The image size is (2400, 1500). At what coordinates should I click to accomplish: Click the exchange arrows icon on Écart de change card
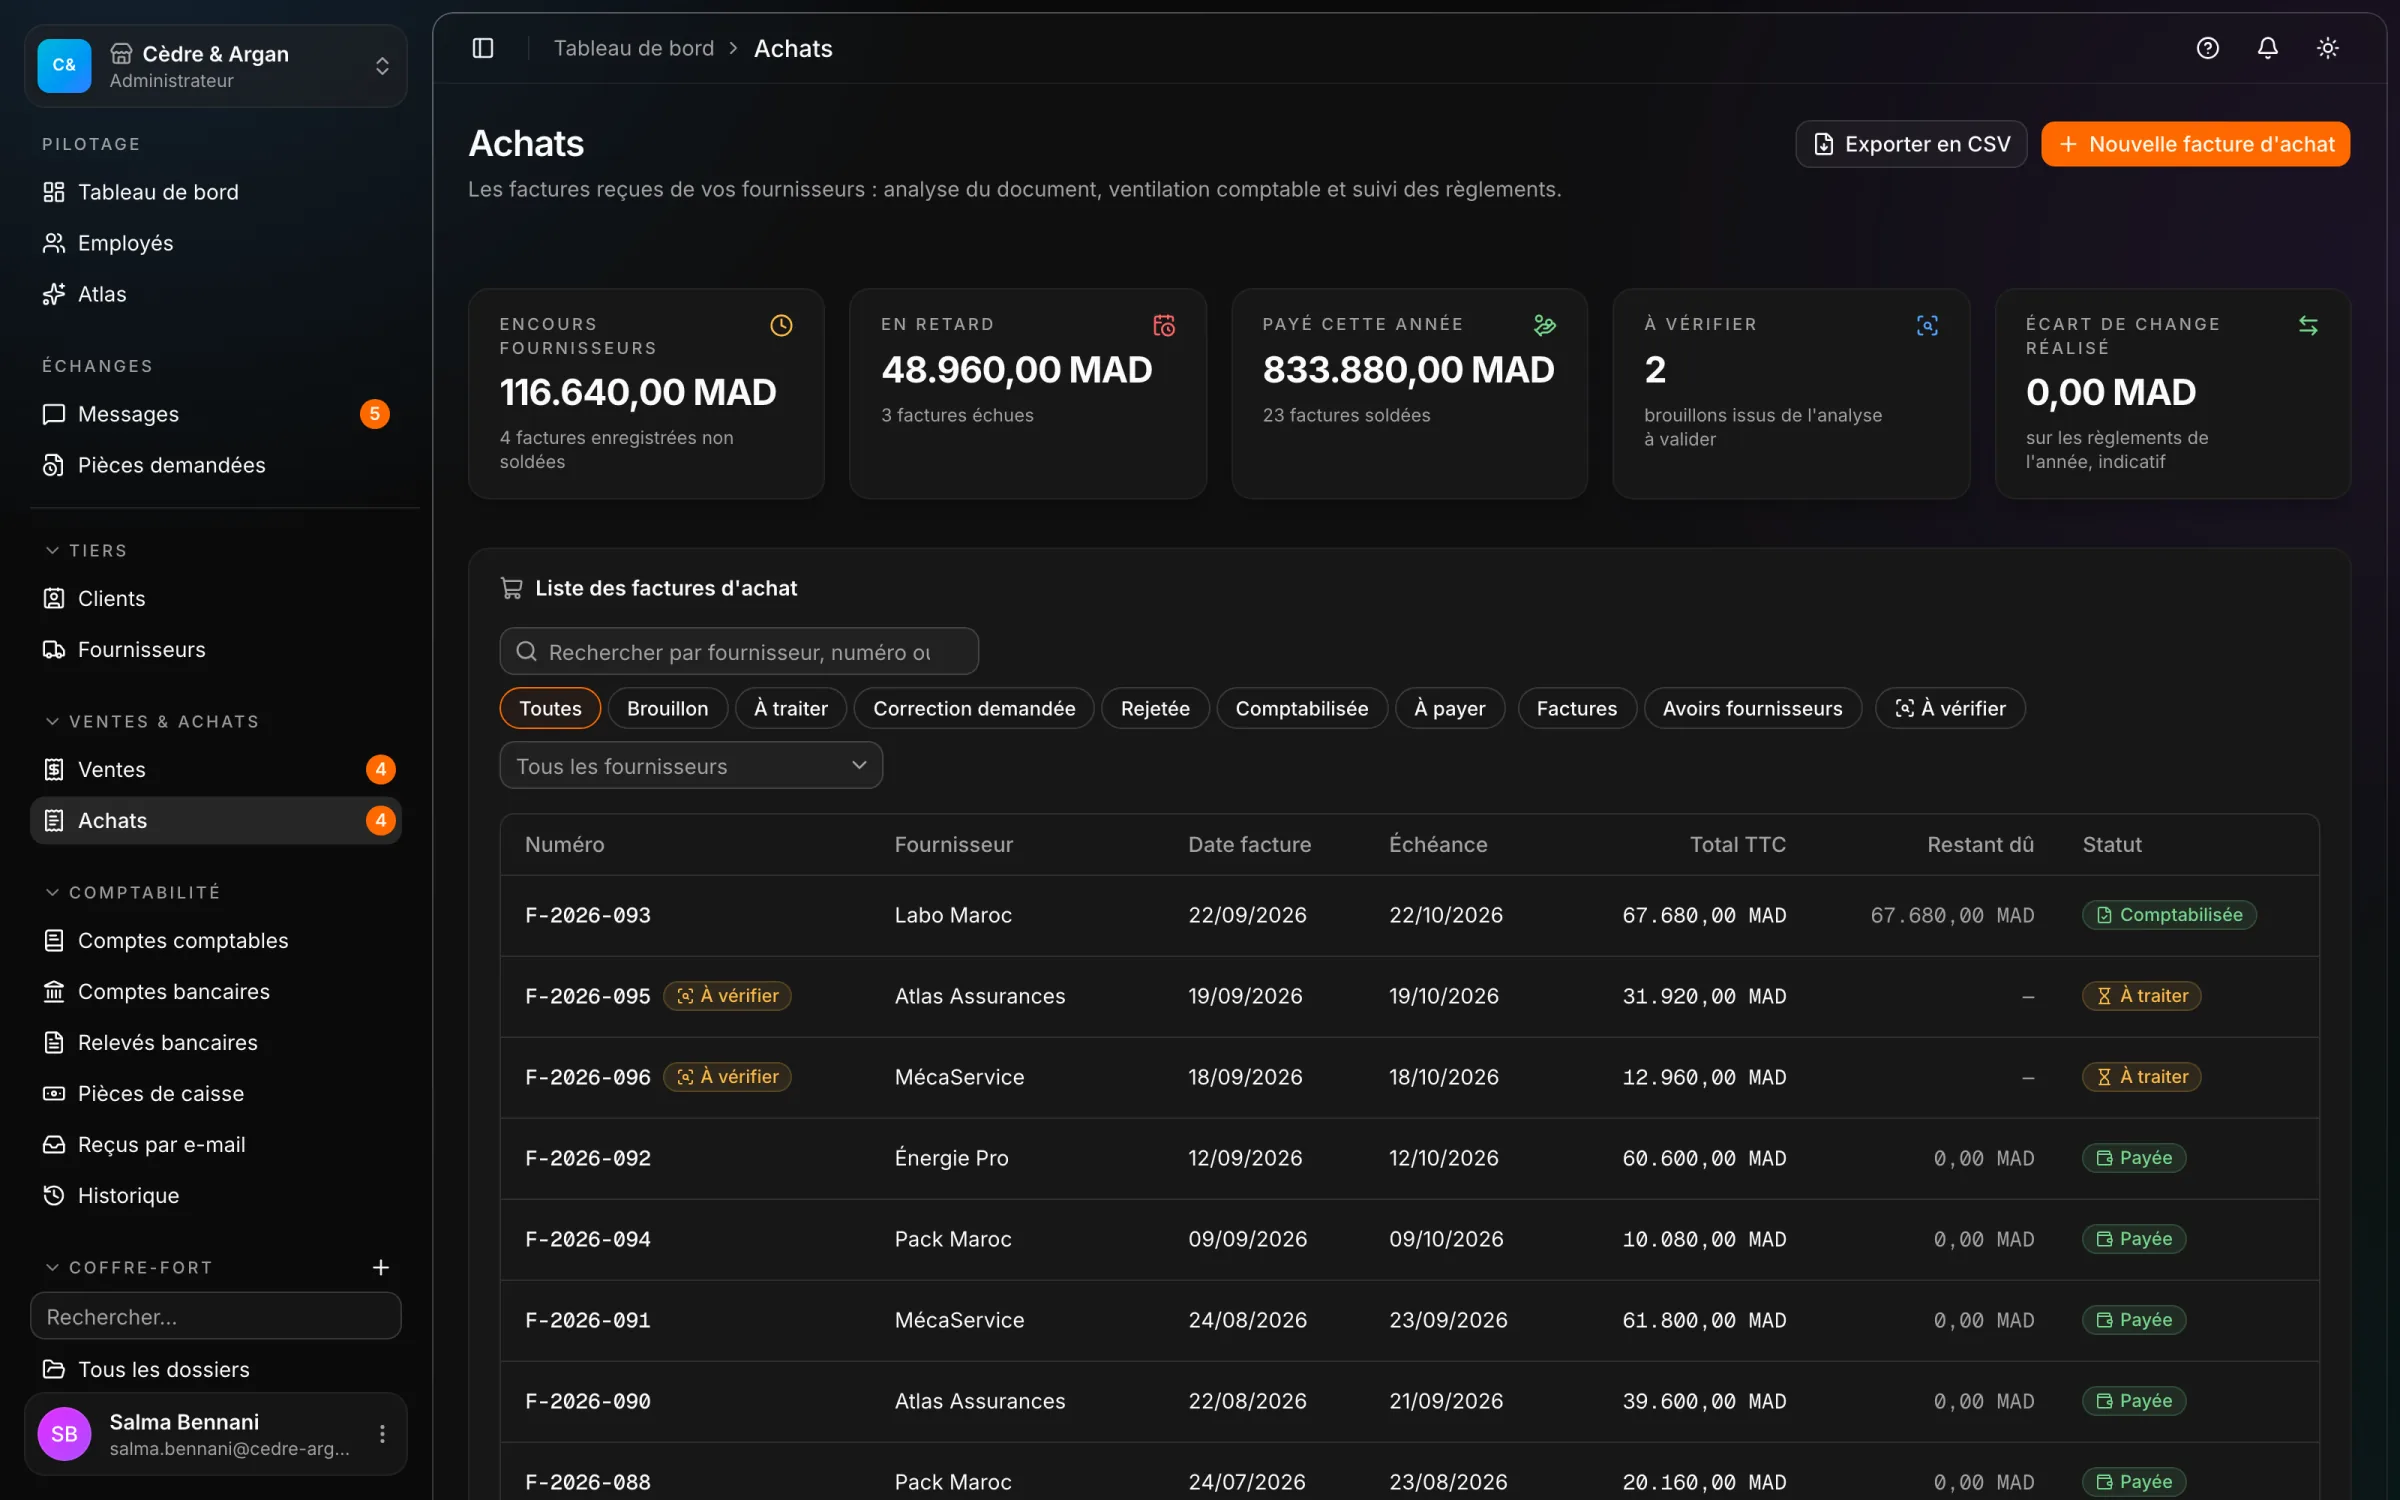(x=2308, y=325)
